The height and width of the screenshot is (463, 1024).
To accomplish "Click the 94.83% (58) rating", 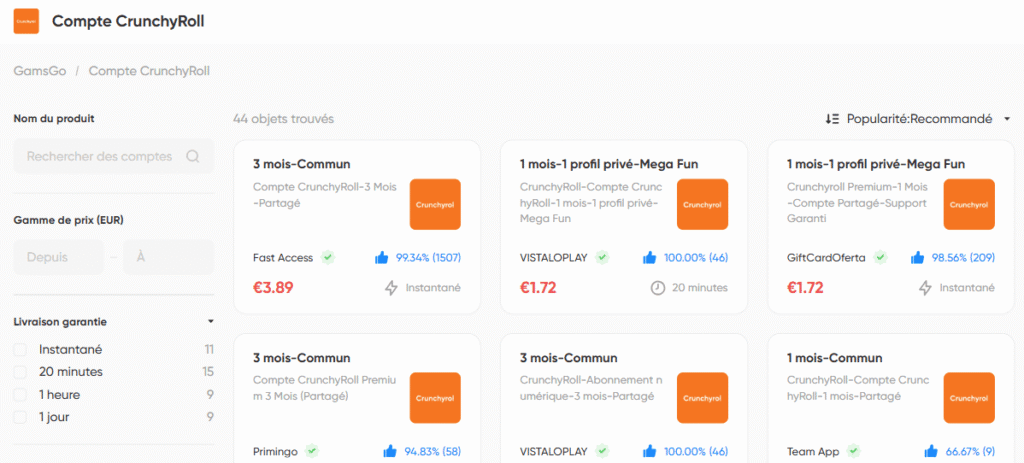I will (x=432, y=451).
